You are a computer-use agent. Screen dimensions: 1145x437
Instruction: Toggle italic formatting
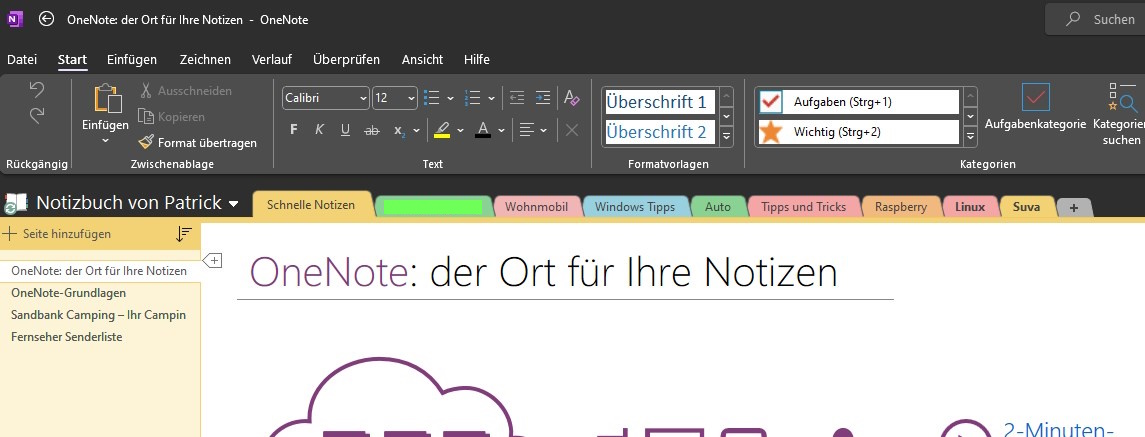tap(319, 130)
